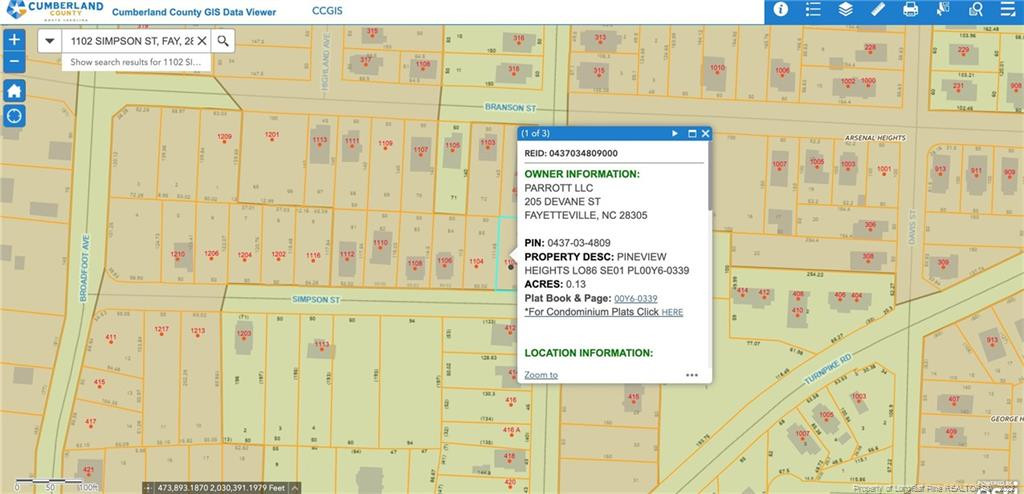
Task: Open the About info widget
Action: tap(780, 10)
